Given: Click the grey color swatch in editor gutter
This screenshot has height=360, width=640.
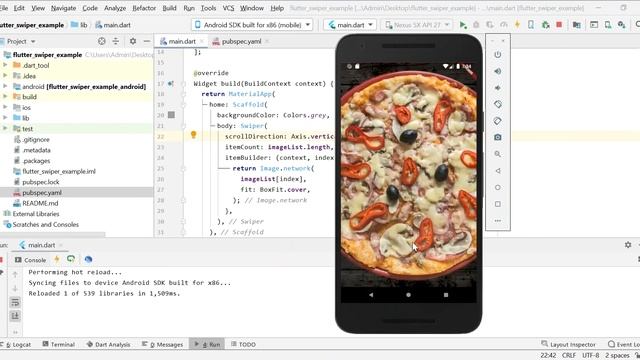Looking at the screenshot, I should pos(171,115).
